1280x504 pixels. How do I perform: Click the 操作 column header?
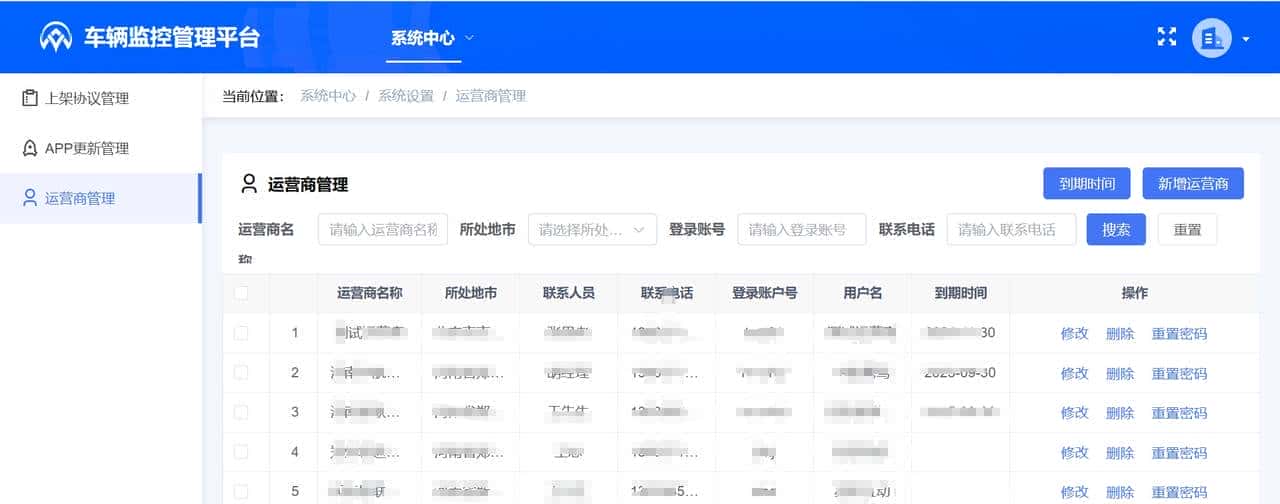pos(1135,293)
